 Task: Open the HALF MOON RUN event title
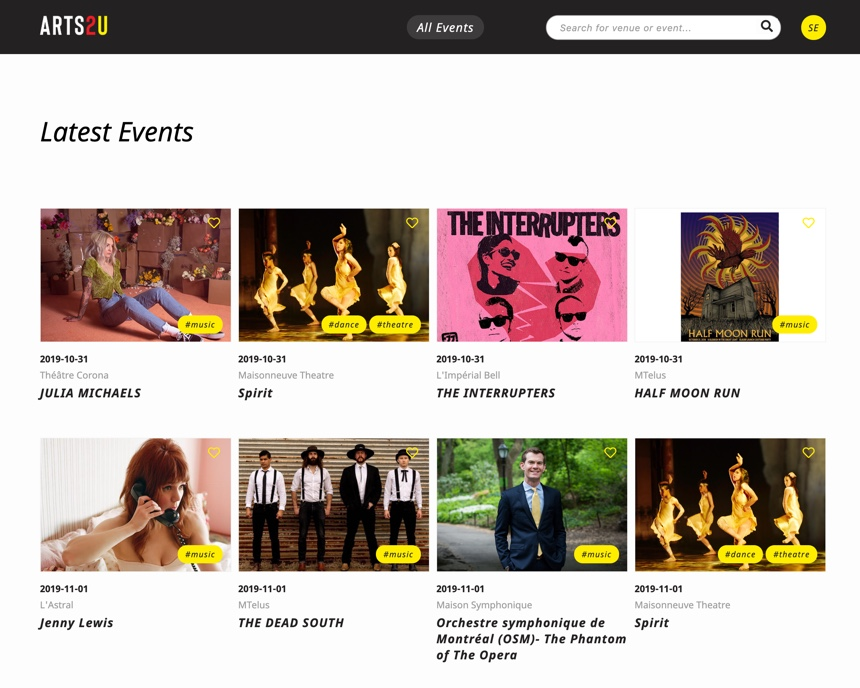click(687, 393)
